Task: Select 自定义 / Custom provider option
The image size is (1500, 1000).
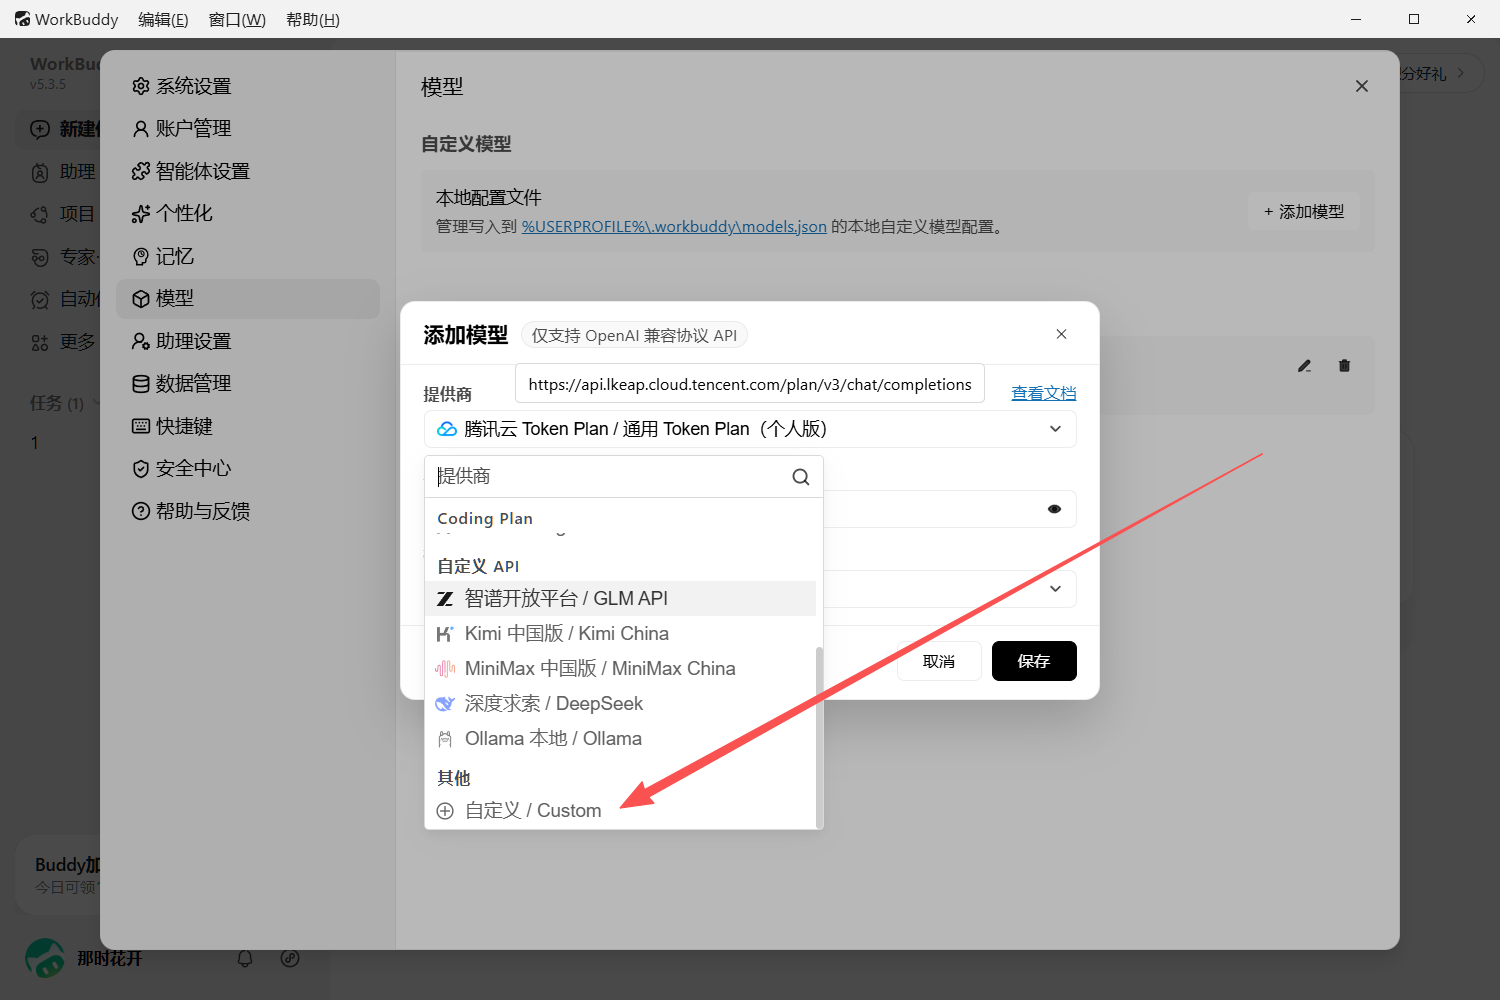Action: click(620, 810)
